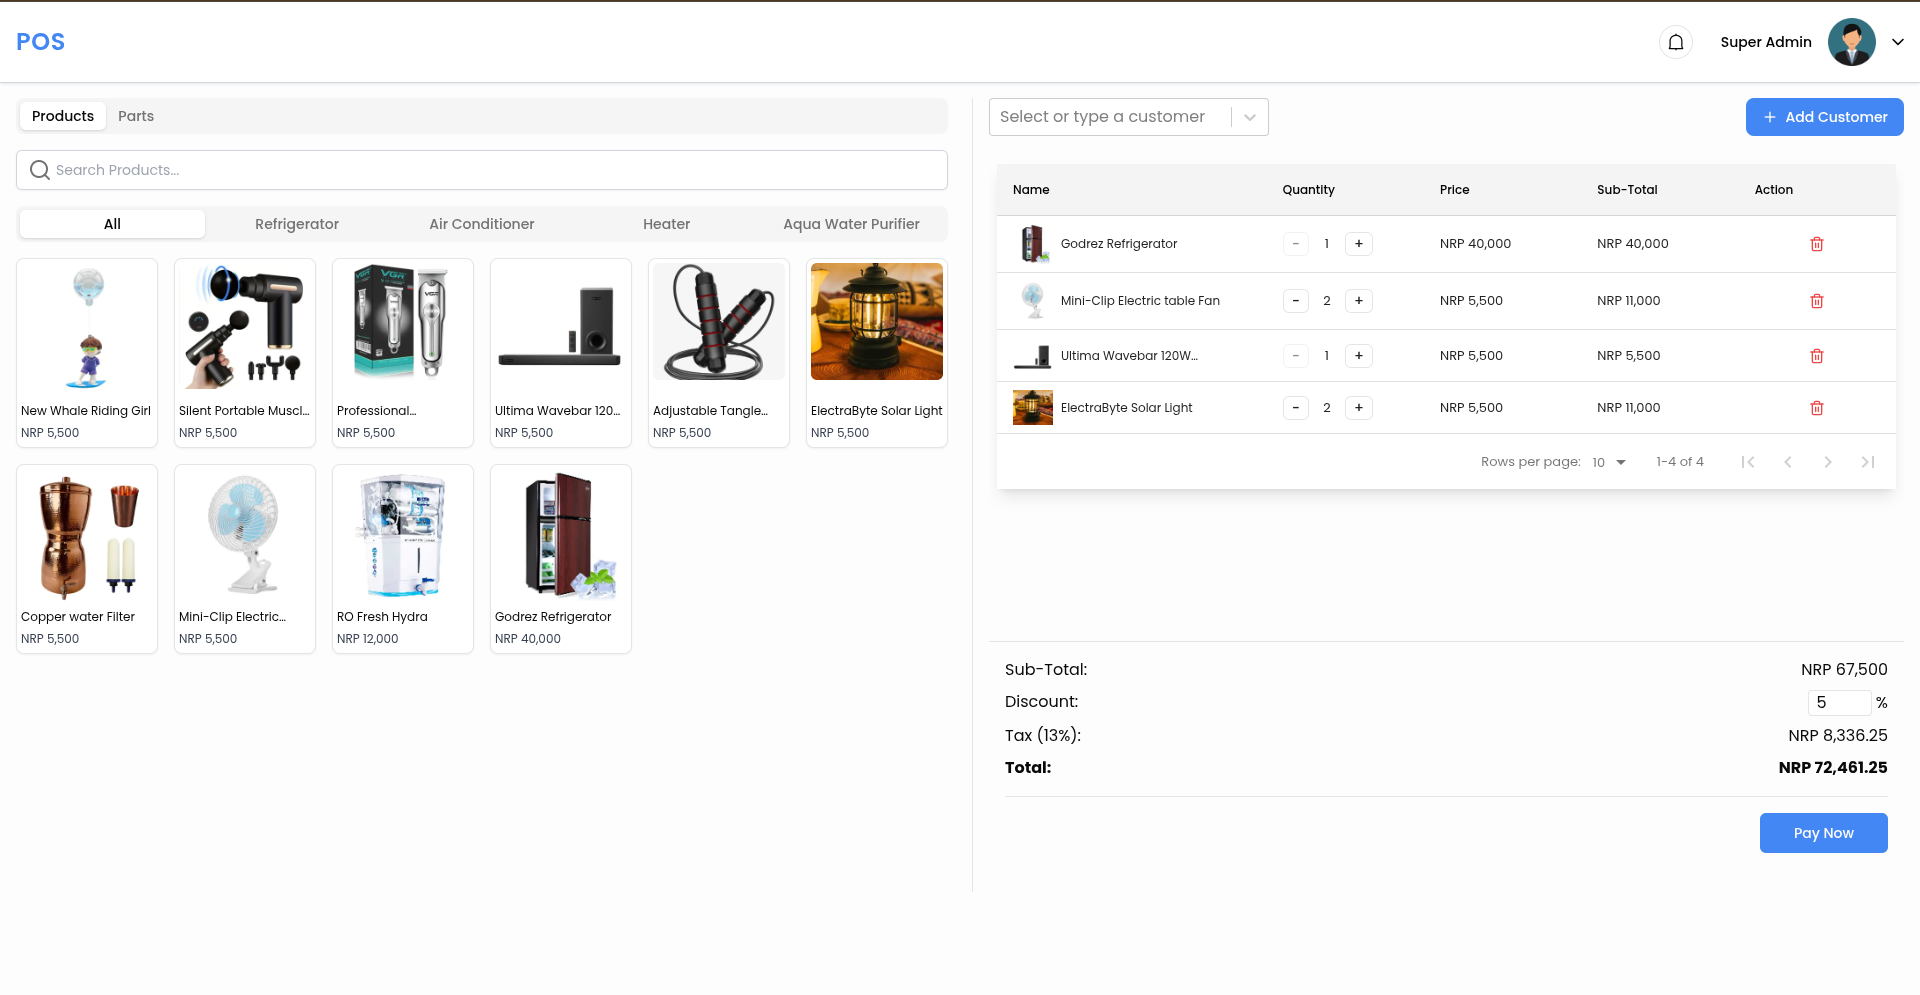Delete Ultima Wavebar from cart
Screen dimensions: 1920x995
coord(1816,356)
